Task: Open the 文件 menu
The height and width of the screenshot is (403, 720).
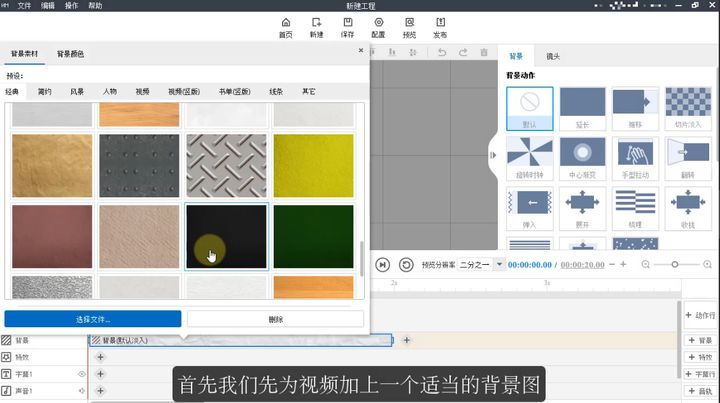Action: (24, 6)
